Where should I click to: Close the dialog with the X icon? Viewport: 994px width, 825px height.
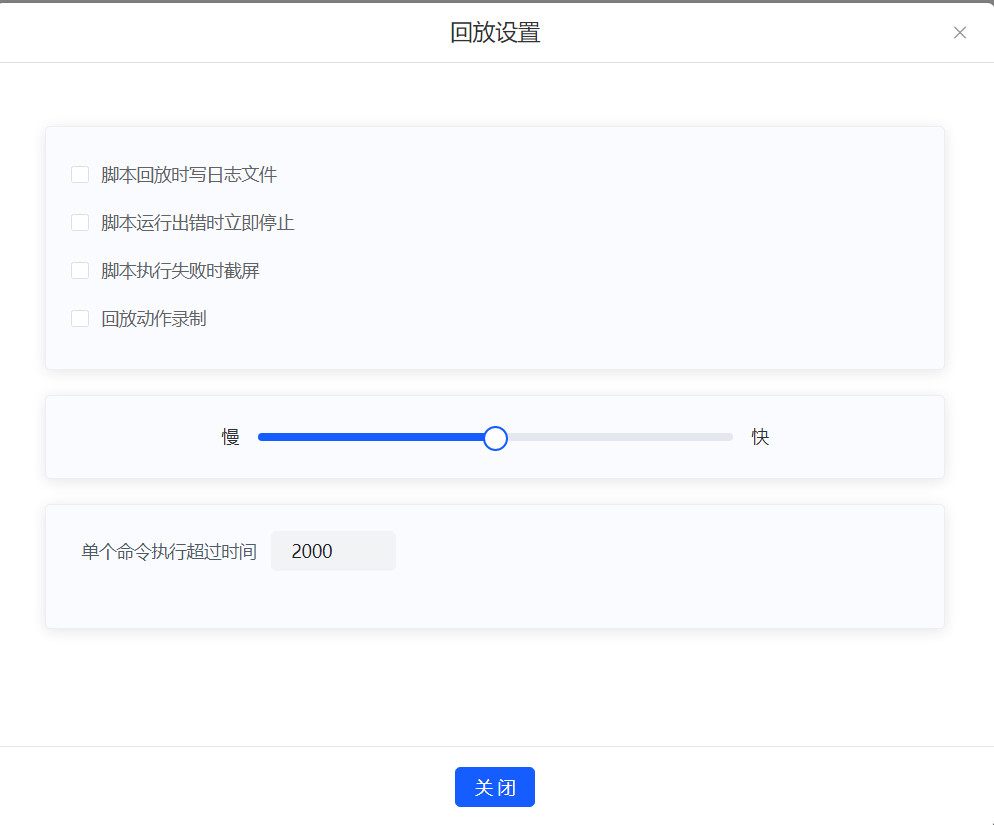click(960, 33)
